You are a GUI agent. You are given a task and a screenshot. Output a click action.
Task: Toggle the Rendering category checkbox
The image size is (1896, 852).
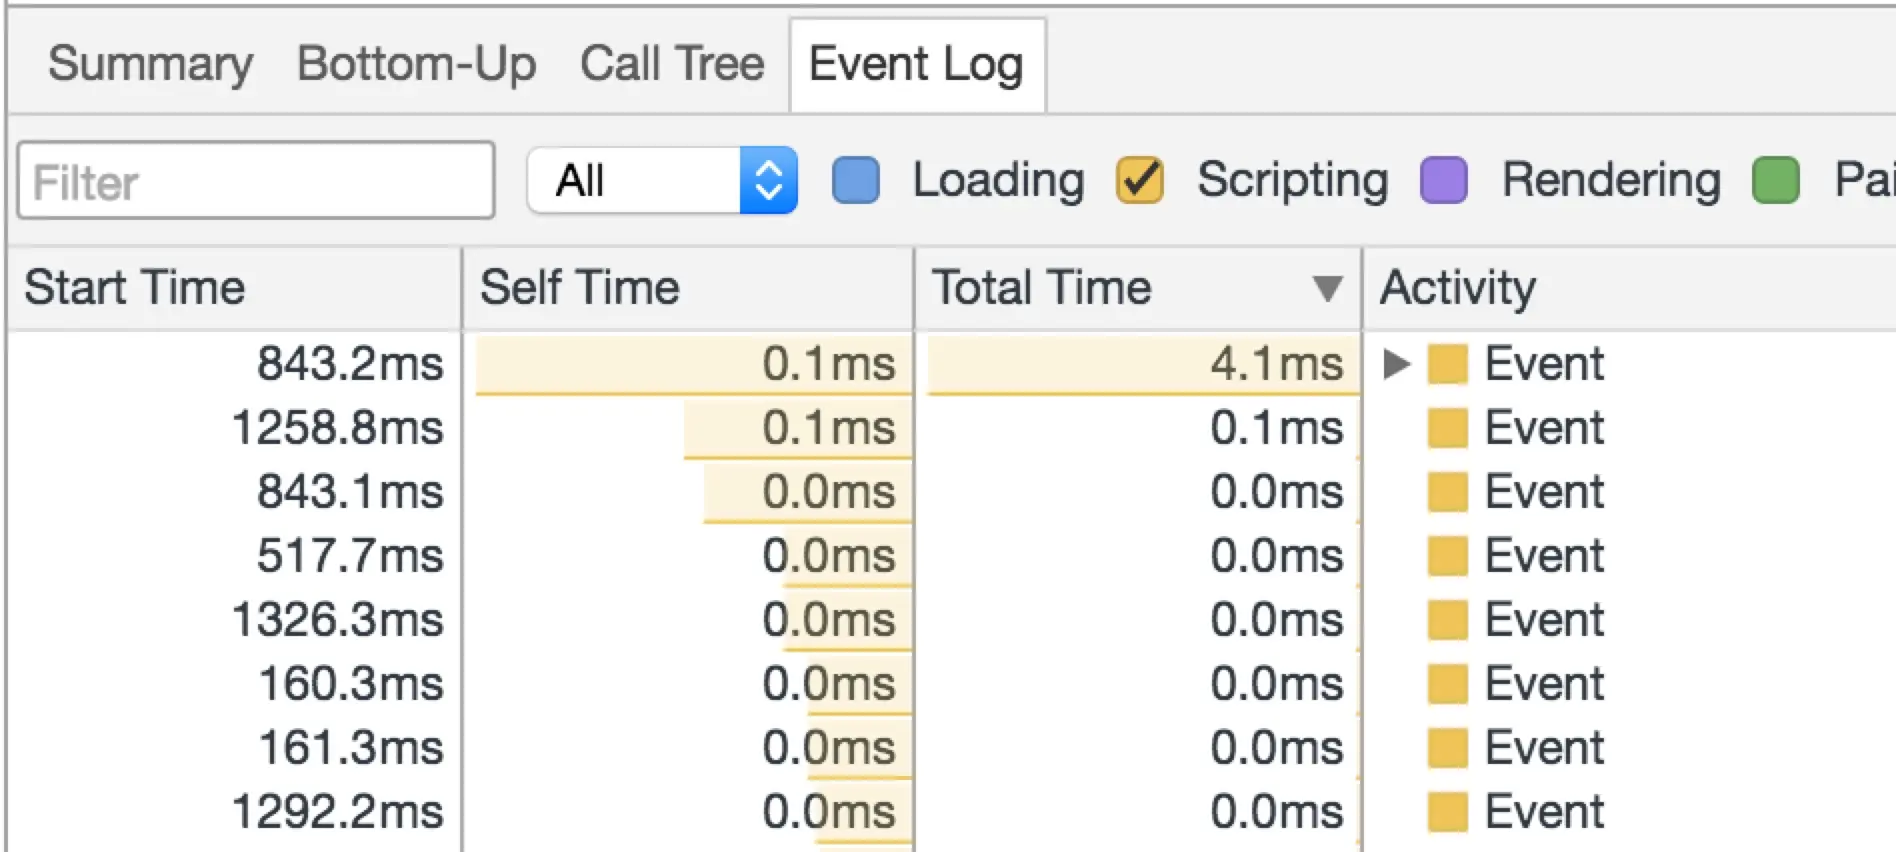click(x=1444, y=181)
